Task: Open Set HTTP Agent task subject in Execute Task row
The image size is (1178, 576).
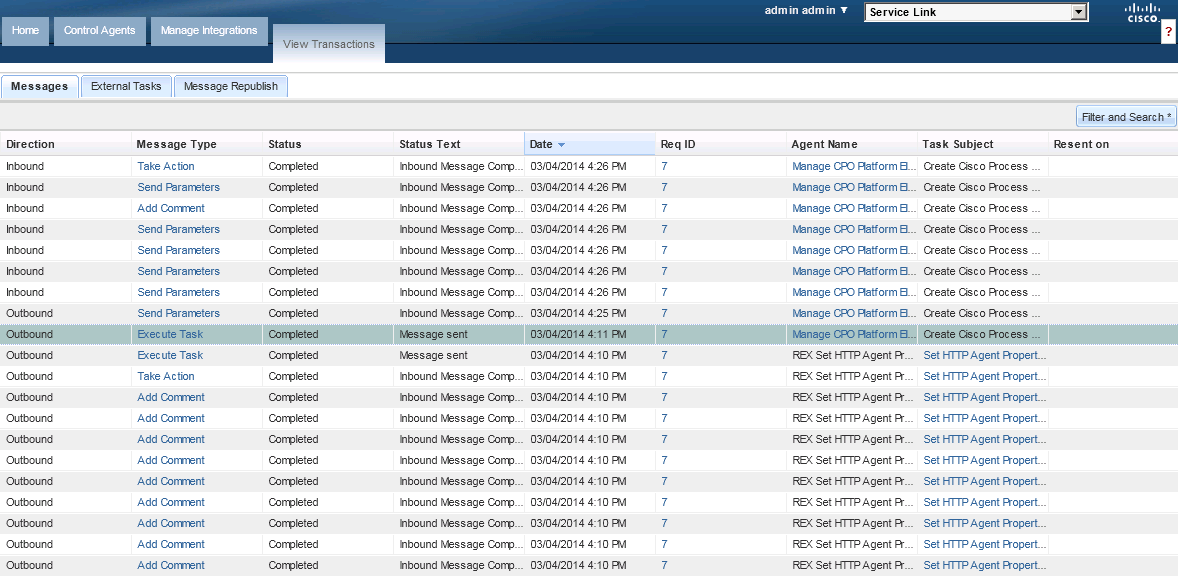Action: (x=985, y=355)
